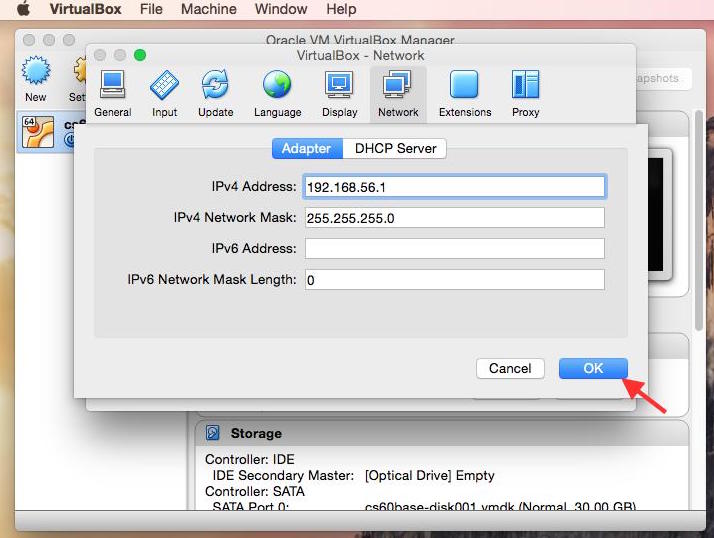714x538 pixels.
Task: Switch to the DHCP Server tab
Action: (395, 149)
